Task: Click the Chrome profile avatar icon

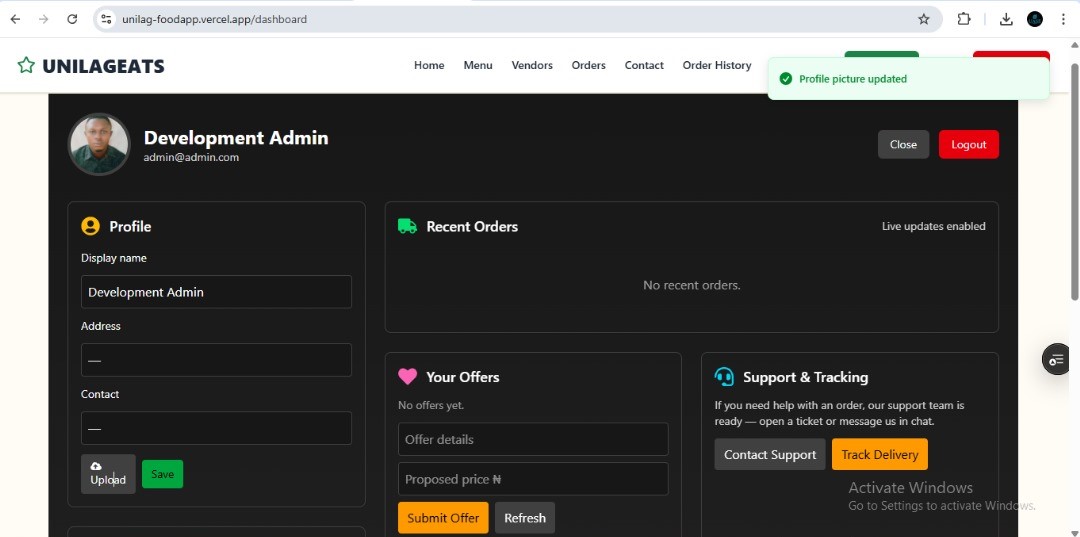Action: [x=1035, y=19]
